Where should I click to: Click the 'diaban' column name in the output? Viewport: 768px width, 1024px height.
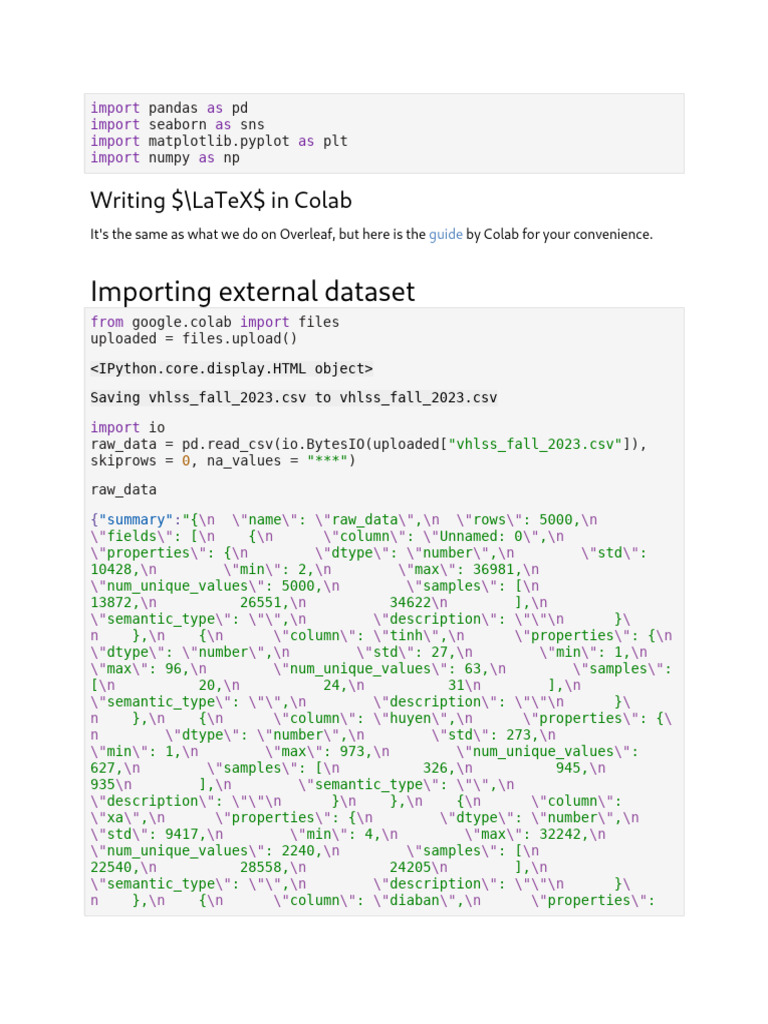click(423, 901)
